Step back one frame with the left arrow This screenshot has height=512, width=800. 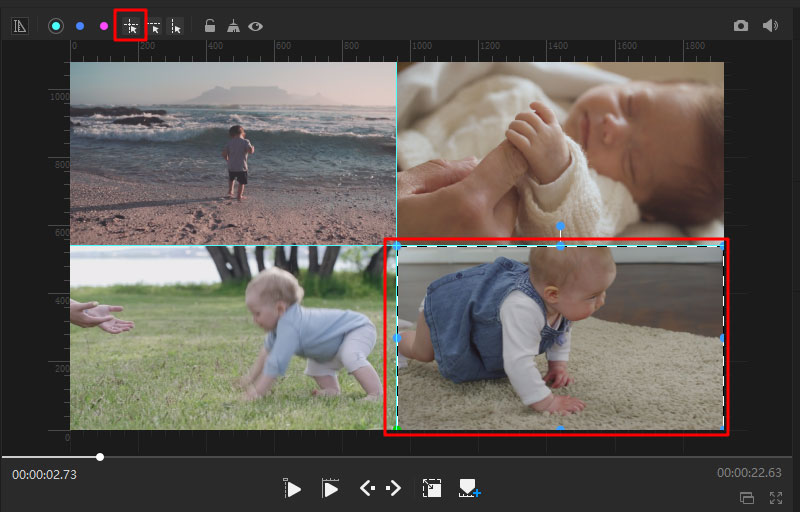(x=367, y=488)
